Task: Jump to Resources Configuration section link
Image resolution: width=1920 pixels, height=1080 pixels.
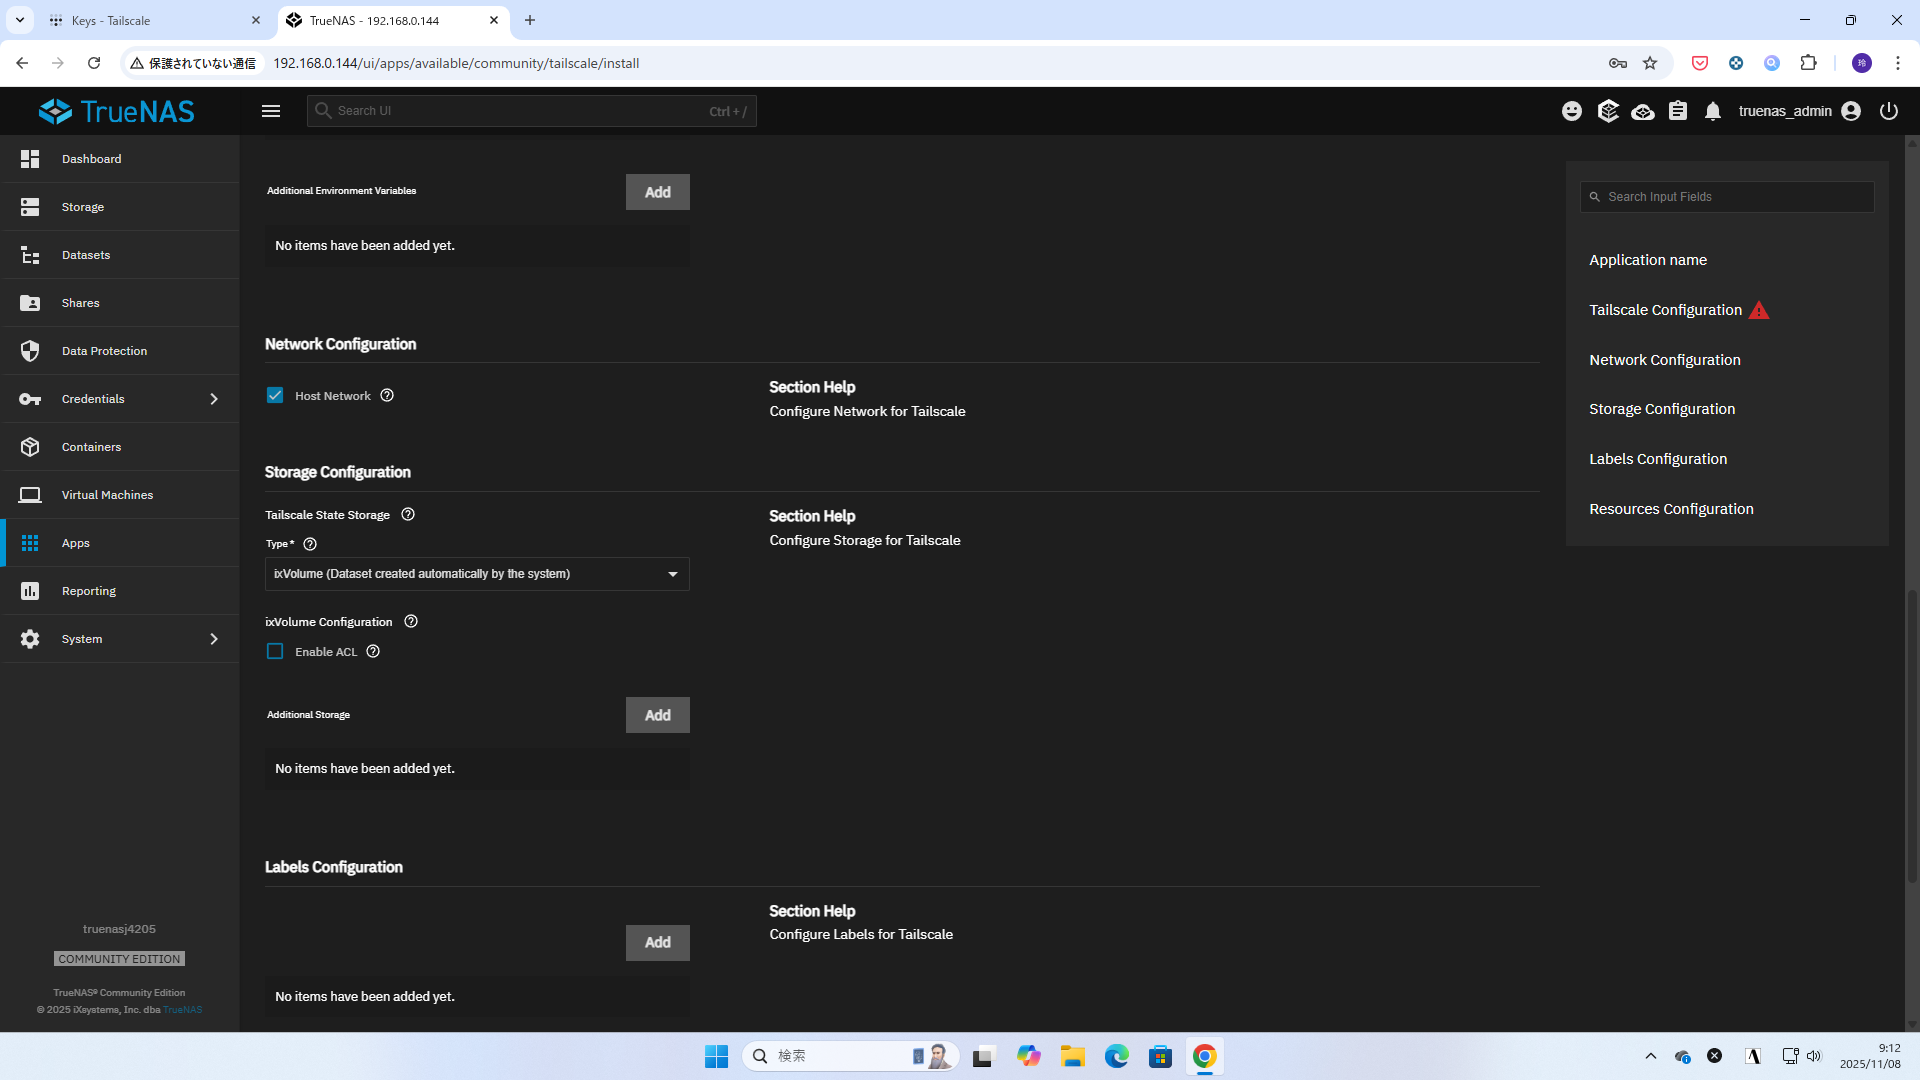Action: coord(1671,509)
